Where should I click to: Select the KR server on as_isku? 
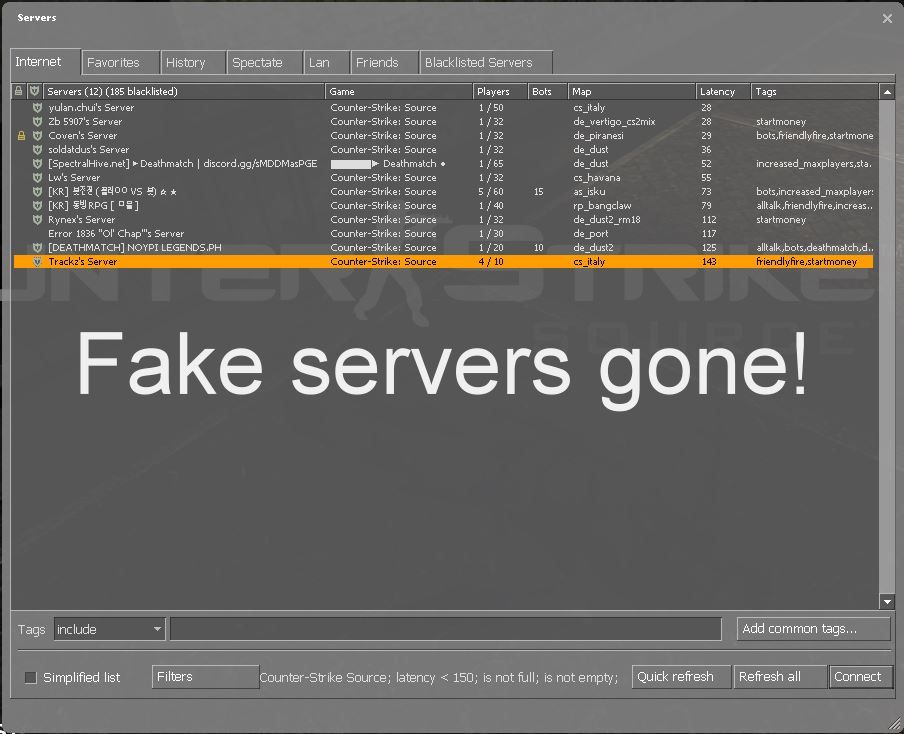click(x=443, y=191)
